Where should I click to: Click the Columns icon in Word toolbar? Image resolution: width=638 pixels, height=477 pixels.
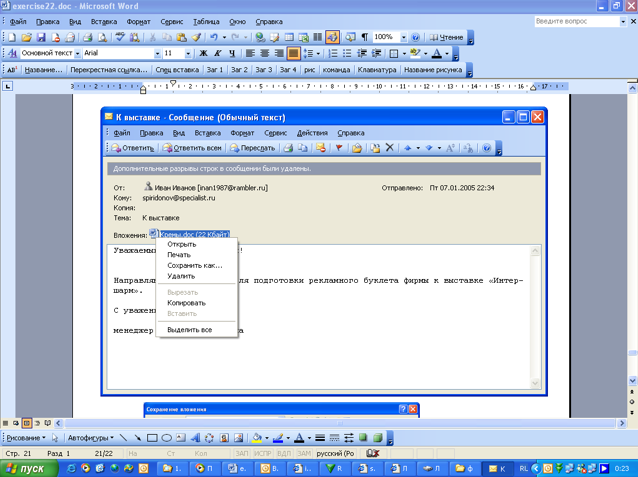[318, 37]
